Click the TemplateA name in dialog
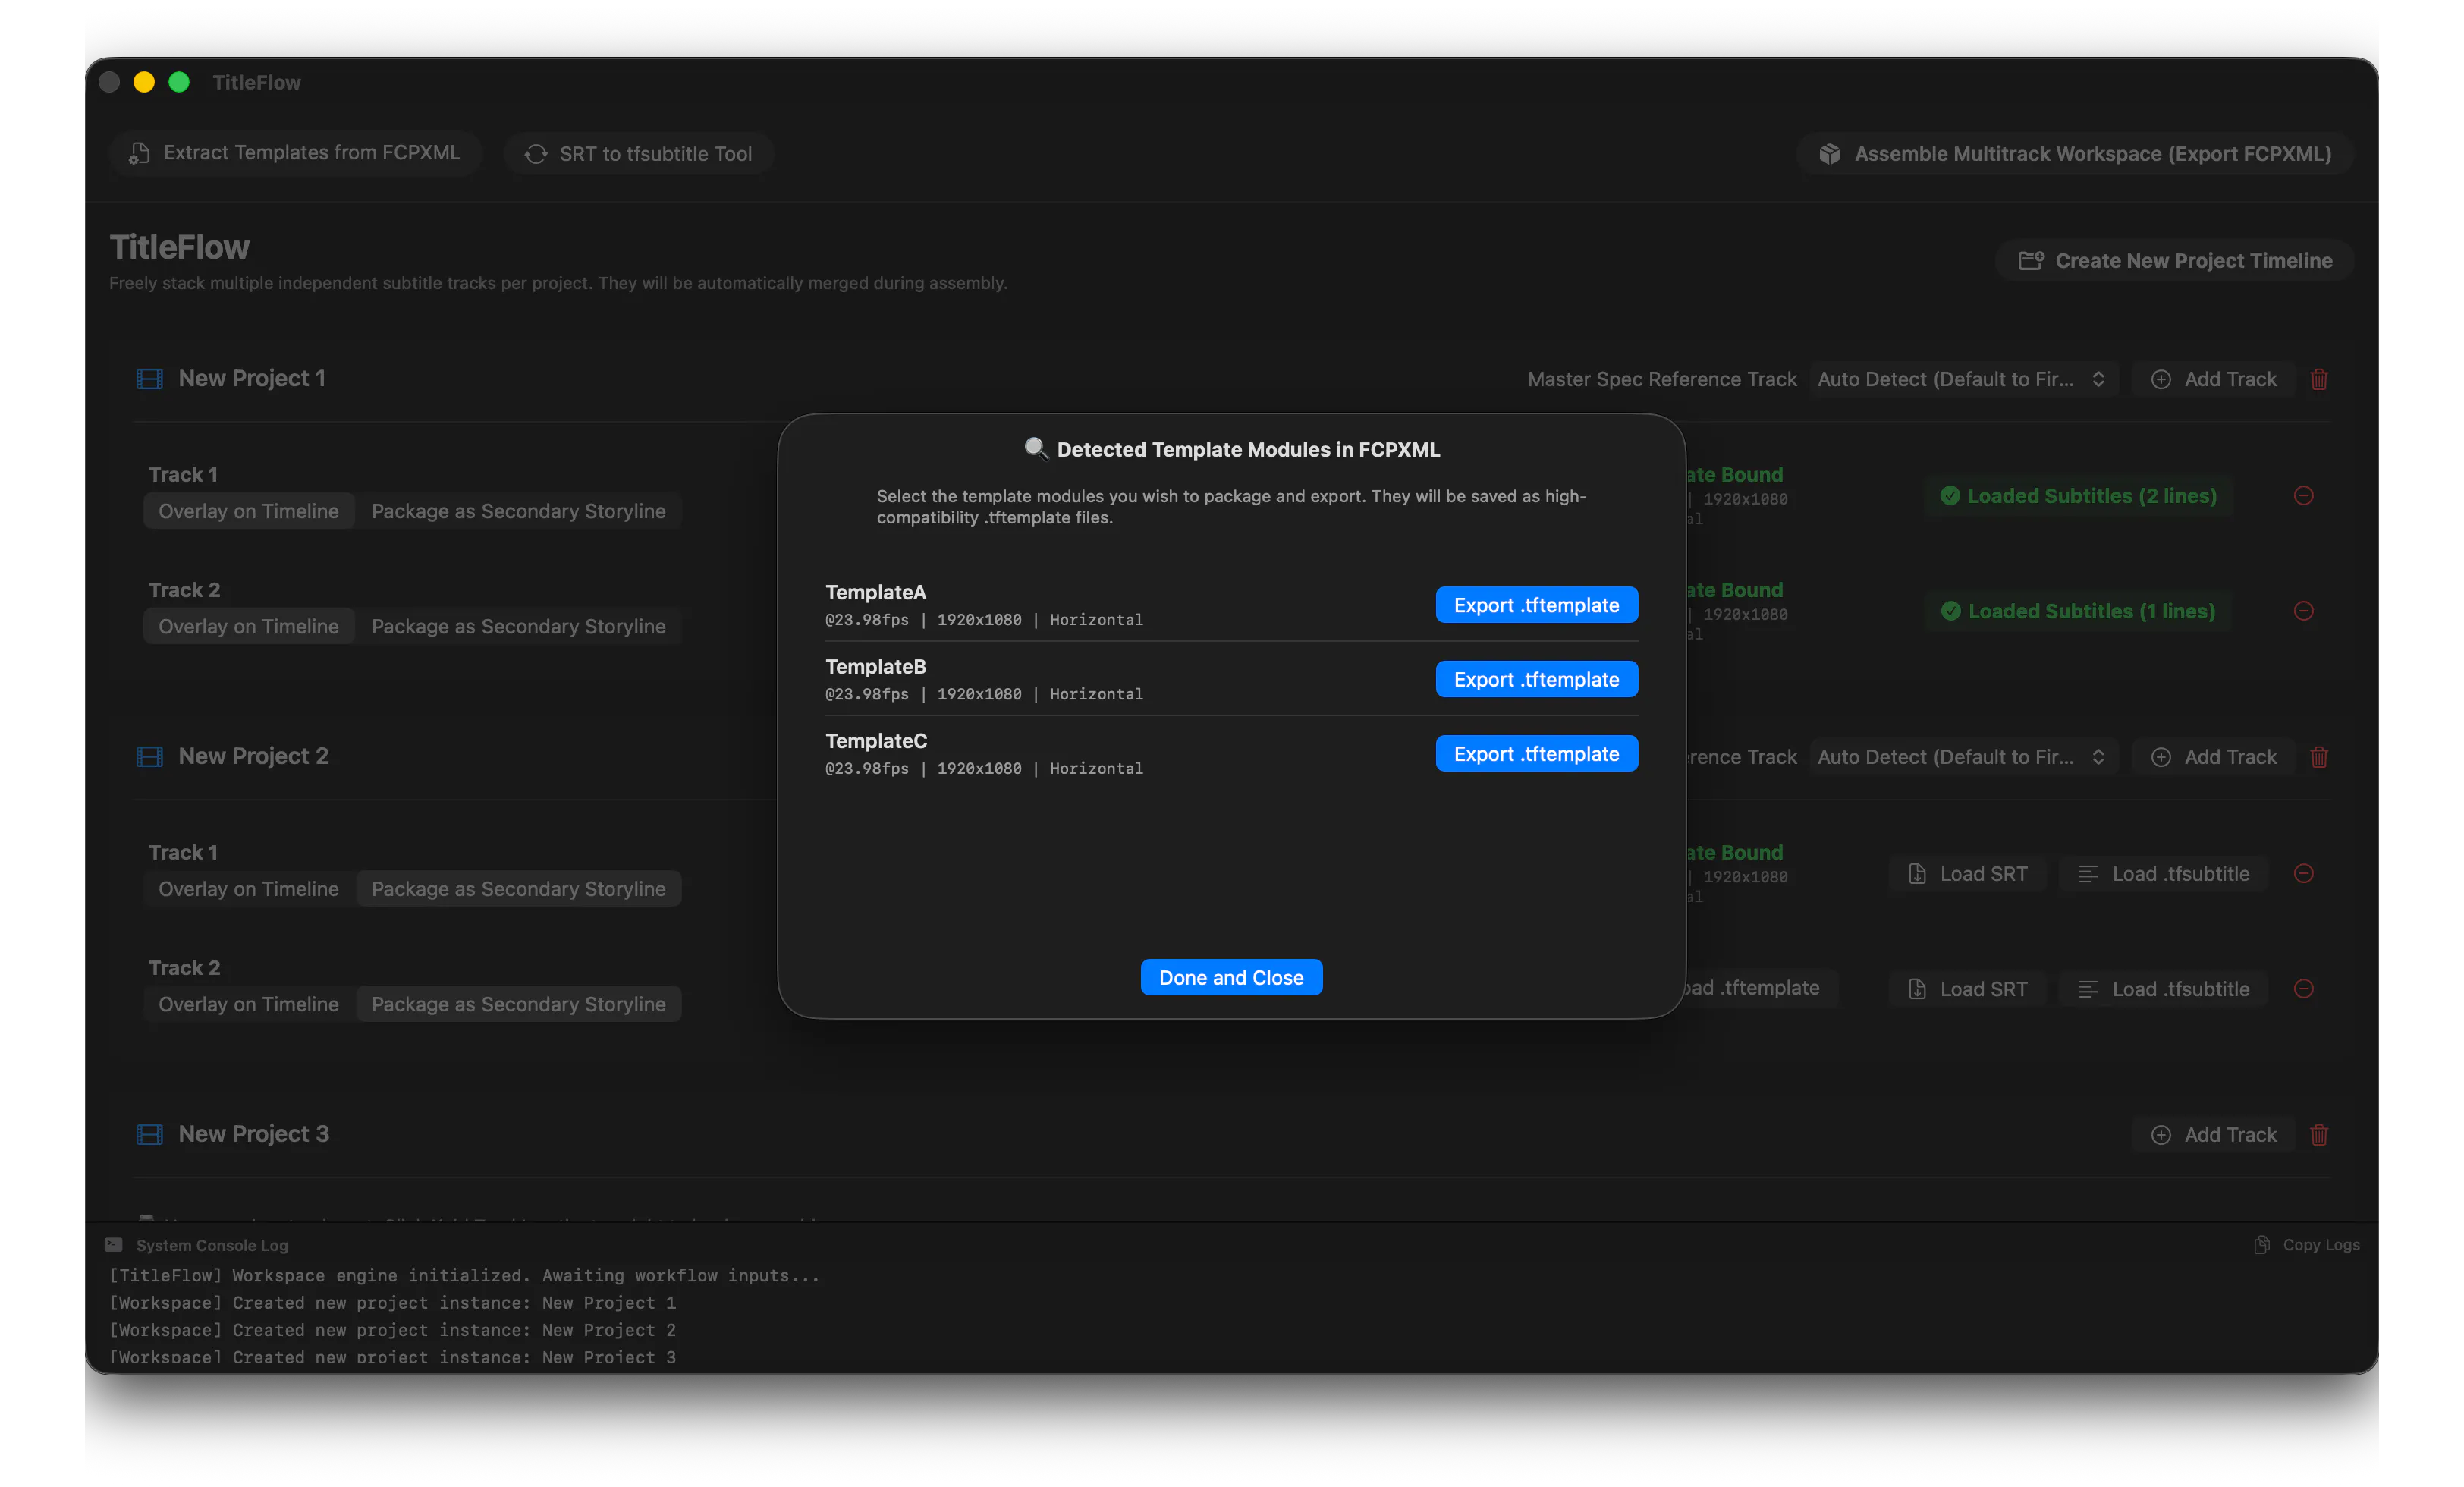The image size is (2464, 1487). point(875,592)
